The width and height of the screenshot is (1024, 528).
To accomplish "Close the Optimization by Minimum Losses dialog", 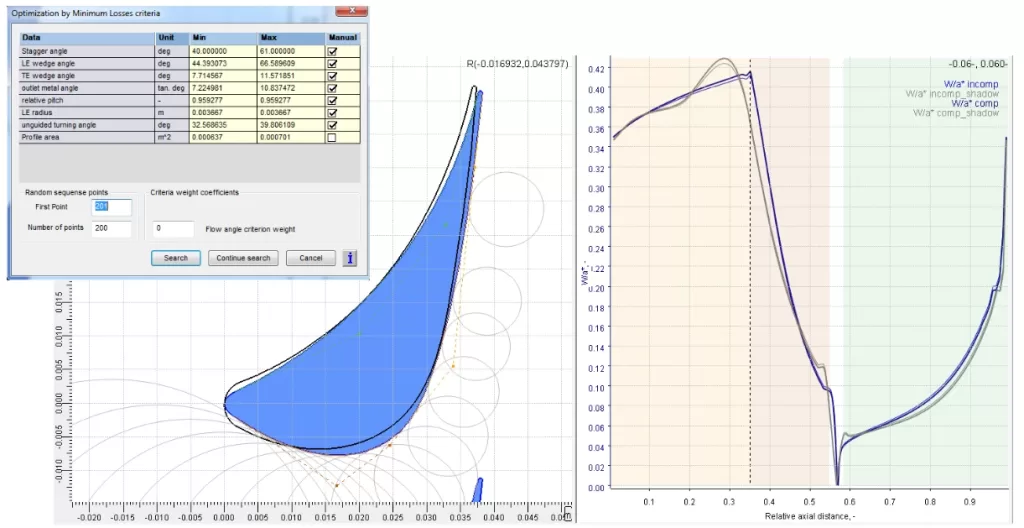I will [x=351, y=10].
